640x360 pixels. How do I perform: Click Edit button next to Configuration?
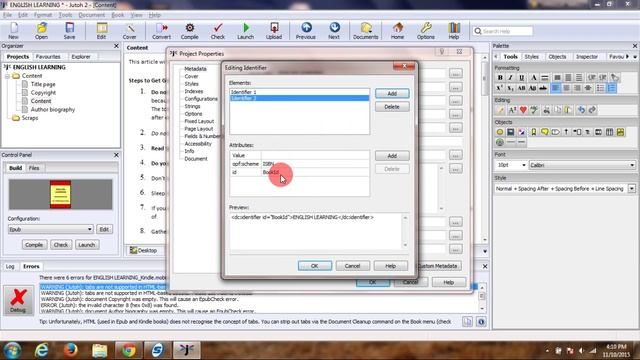pyautogui.click(x=104, y=229)
